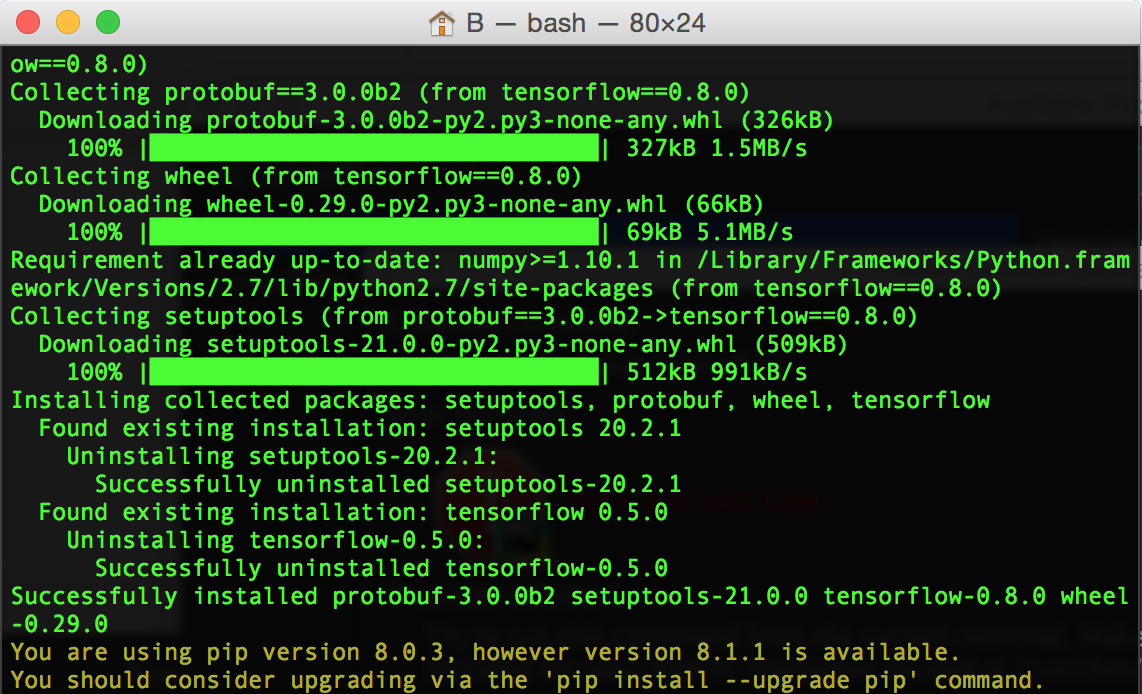1142x694 pixels.
Task: Click 'Uninstalling setuptools-20.2.1:' line
Action: coord(283,456)
